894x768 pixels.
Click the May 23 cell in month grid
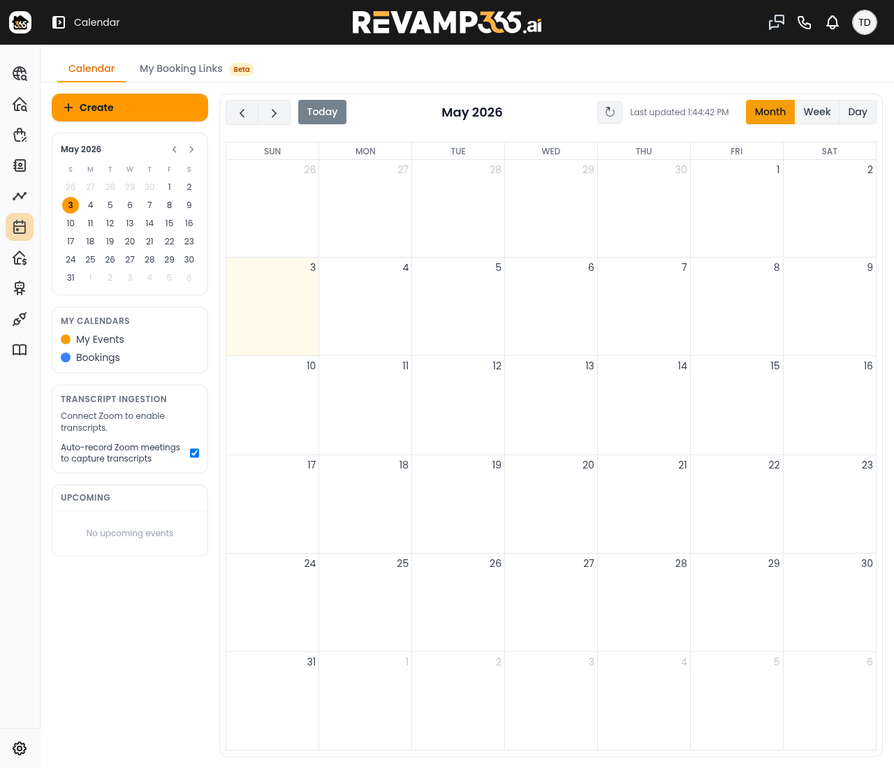click(x=830, y=504)
